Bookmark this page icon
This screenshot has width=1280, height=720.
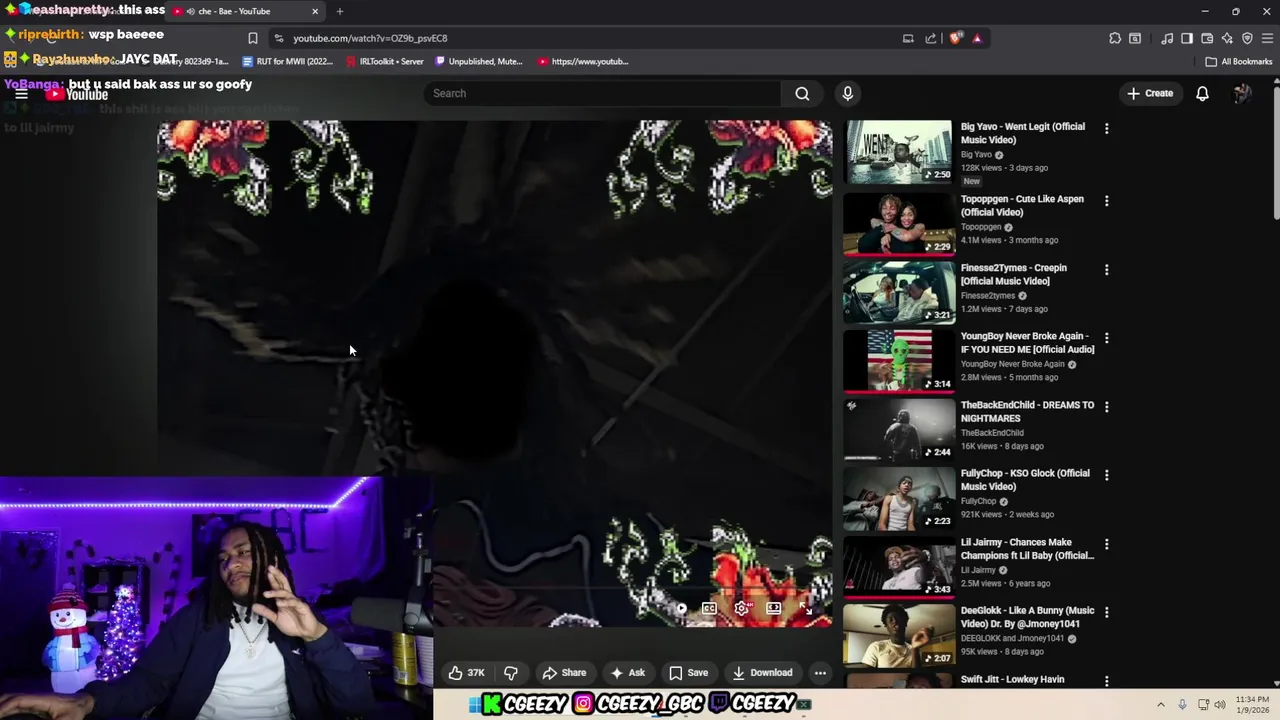252,38
